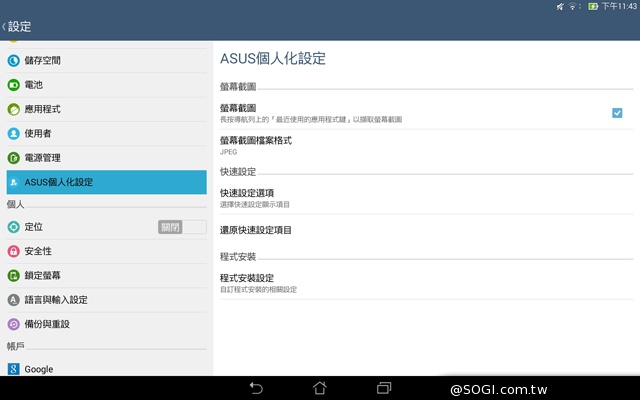This screenshot has height=400, width=640.
Task: Tap the 自訂程式安裝的相關設定 description text
Action: click(x=258, y=290)
